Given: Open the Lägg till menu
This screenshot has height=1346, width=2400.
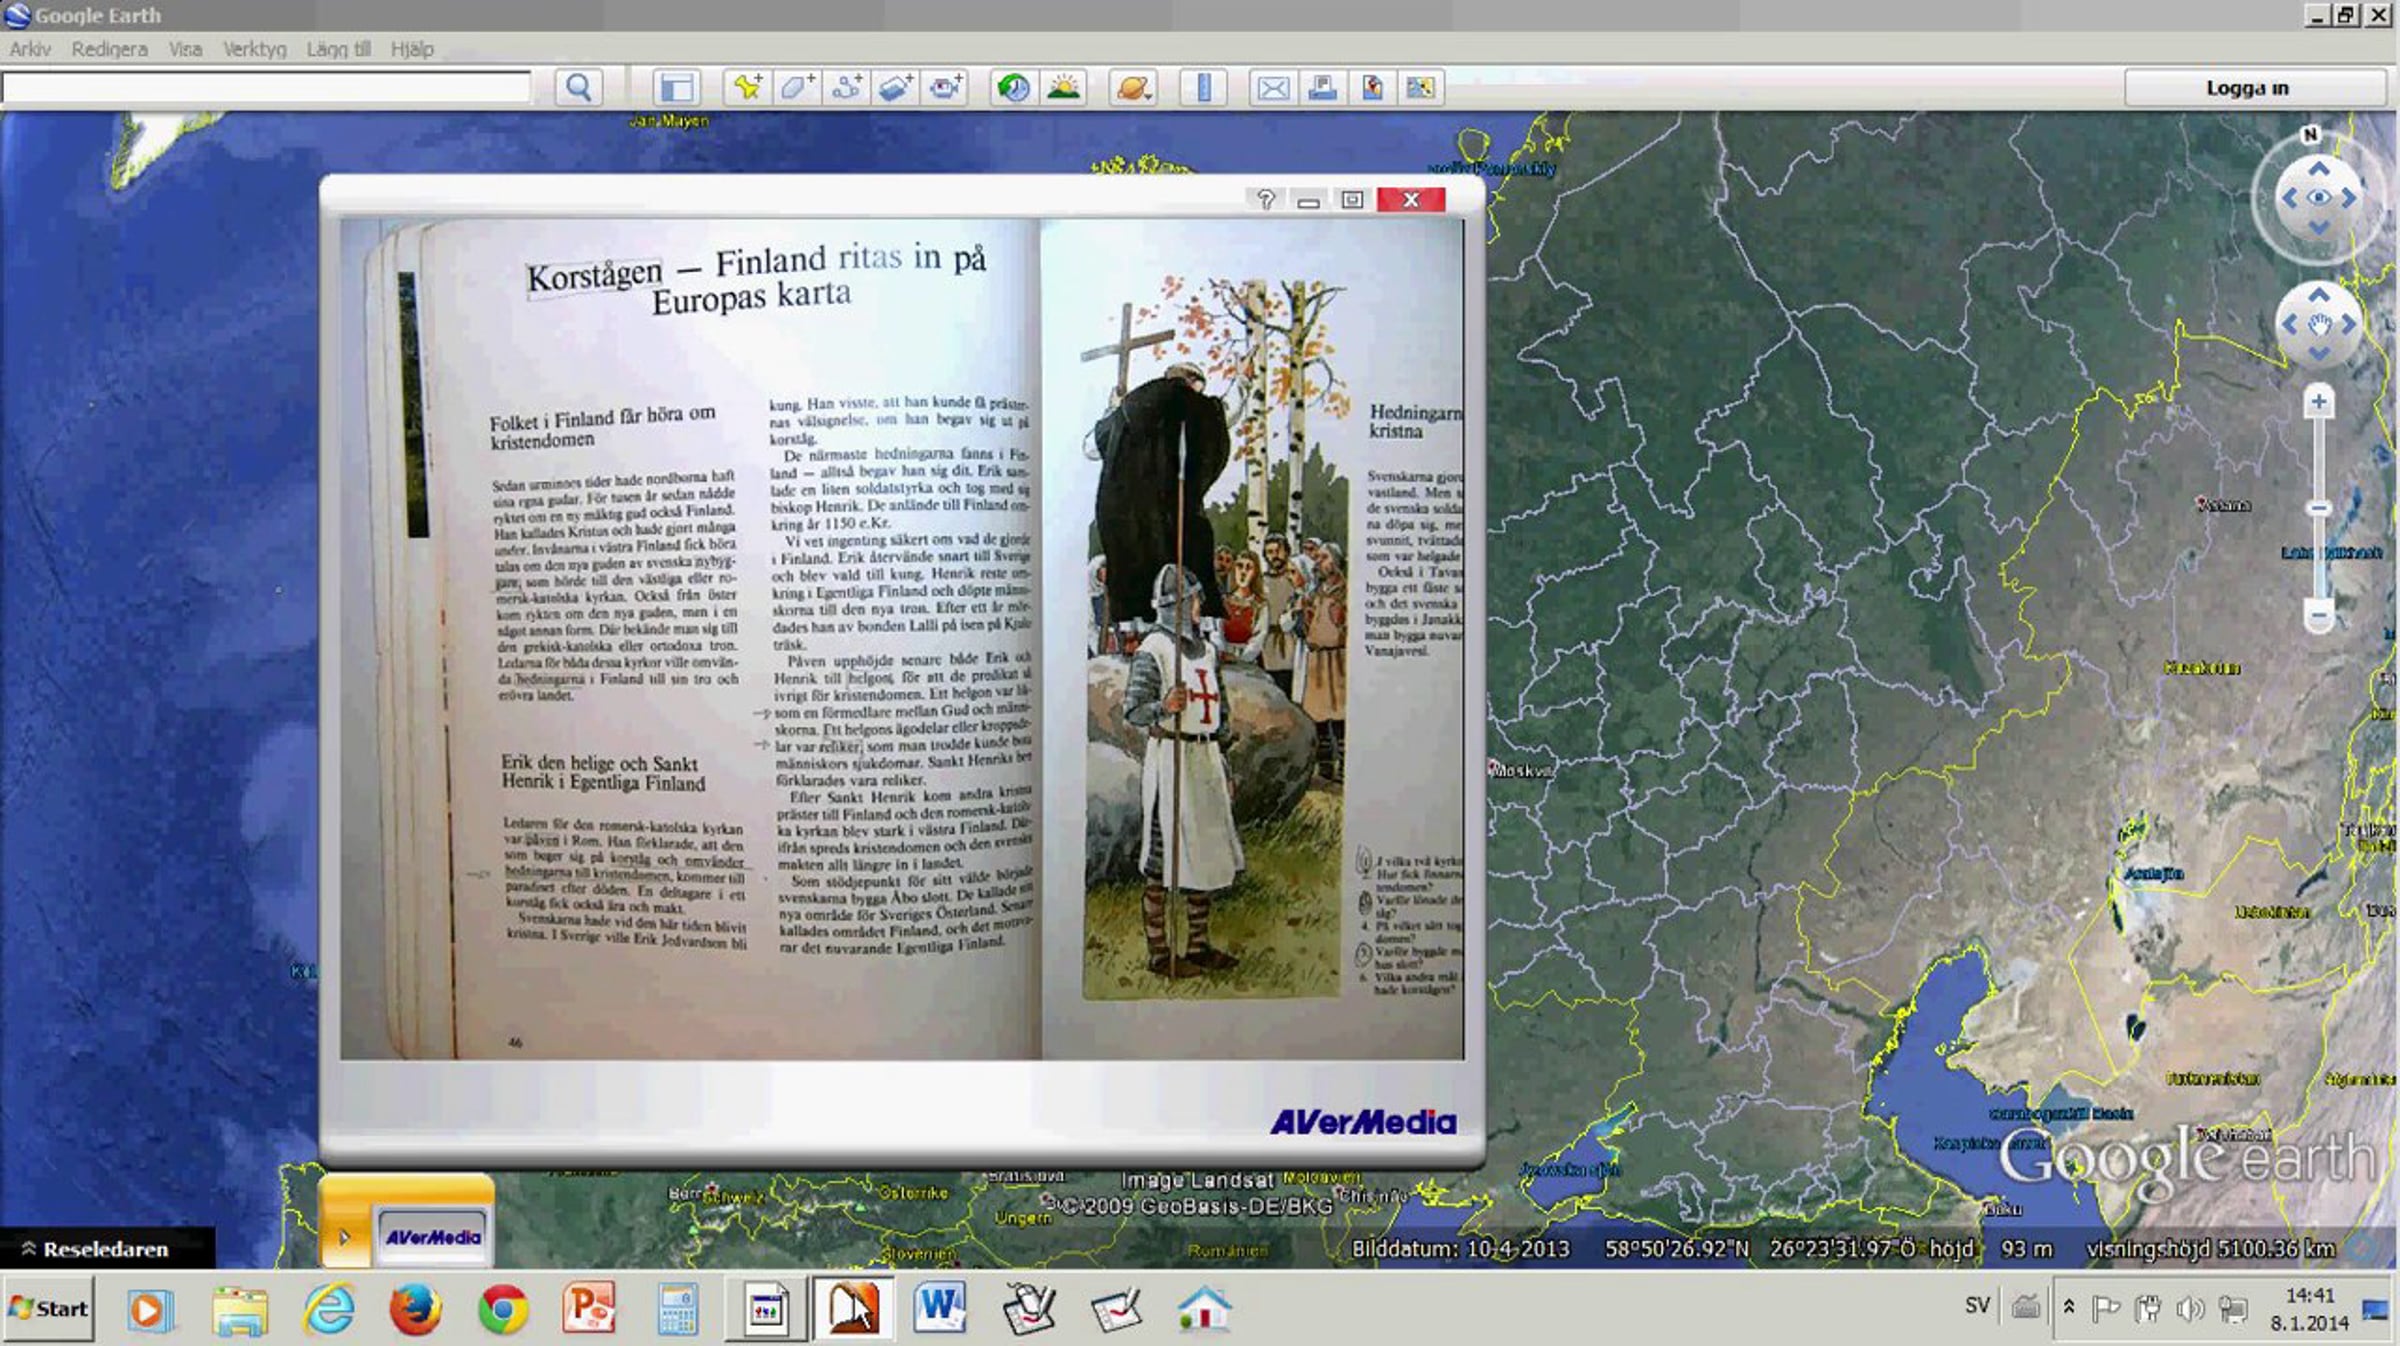Looking at the screenshot, I should 338,49.
